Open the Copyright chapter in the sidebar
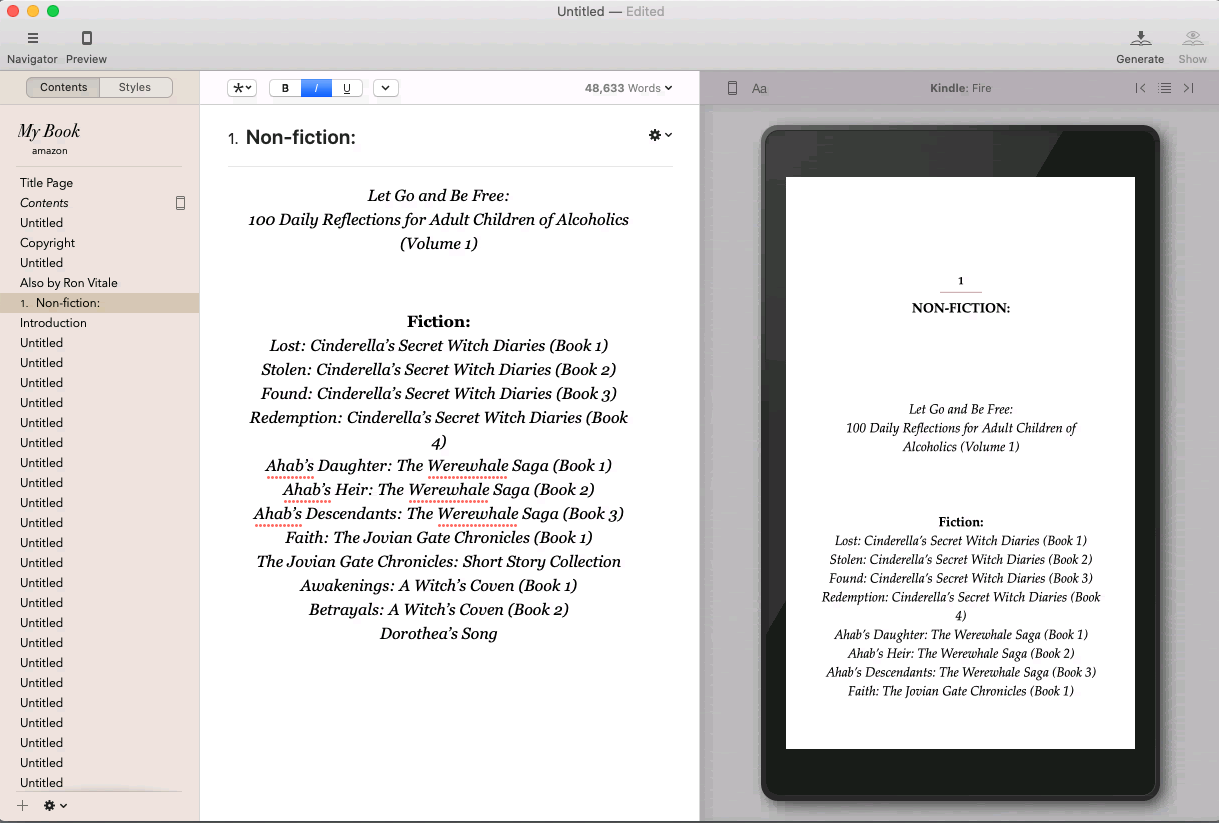Image resolution: width=1219 pixels, height=823 pixels. (x=48, y=242)
